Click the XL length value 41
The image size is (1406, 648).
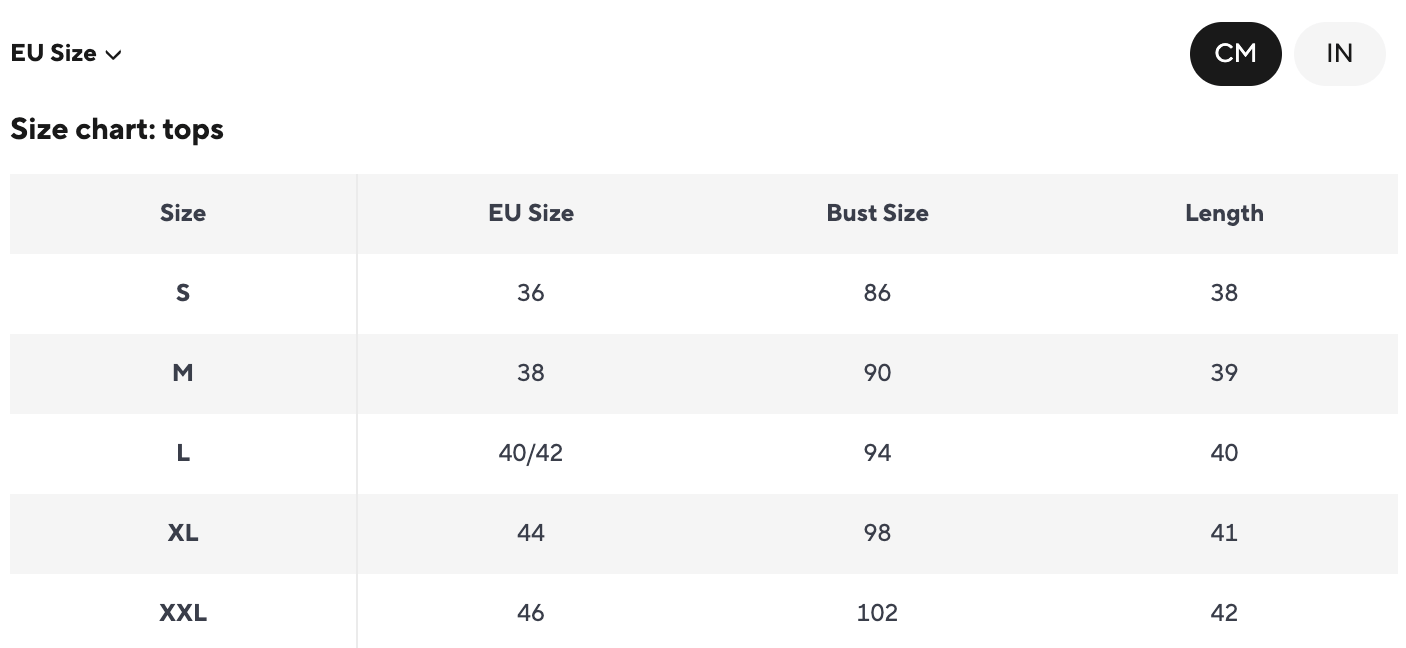(1224, 533)
